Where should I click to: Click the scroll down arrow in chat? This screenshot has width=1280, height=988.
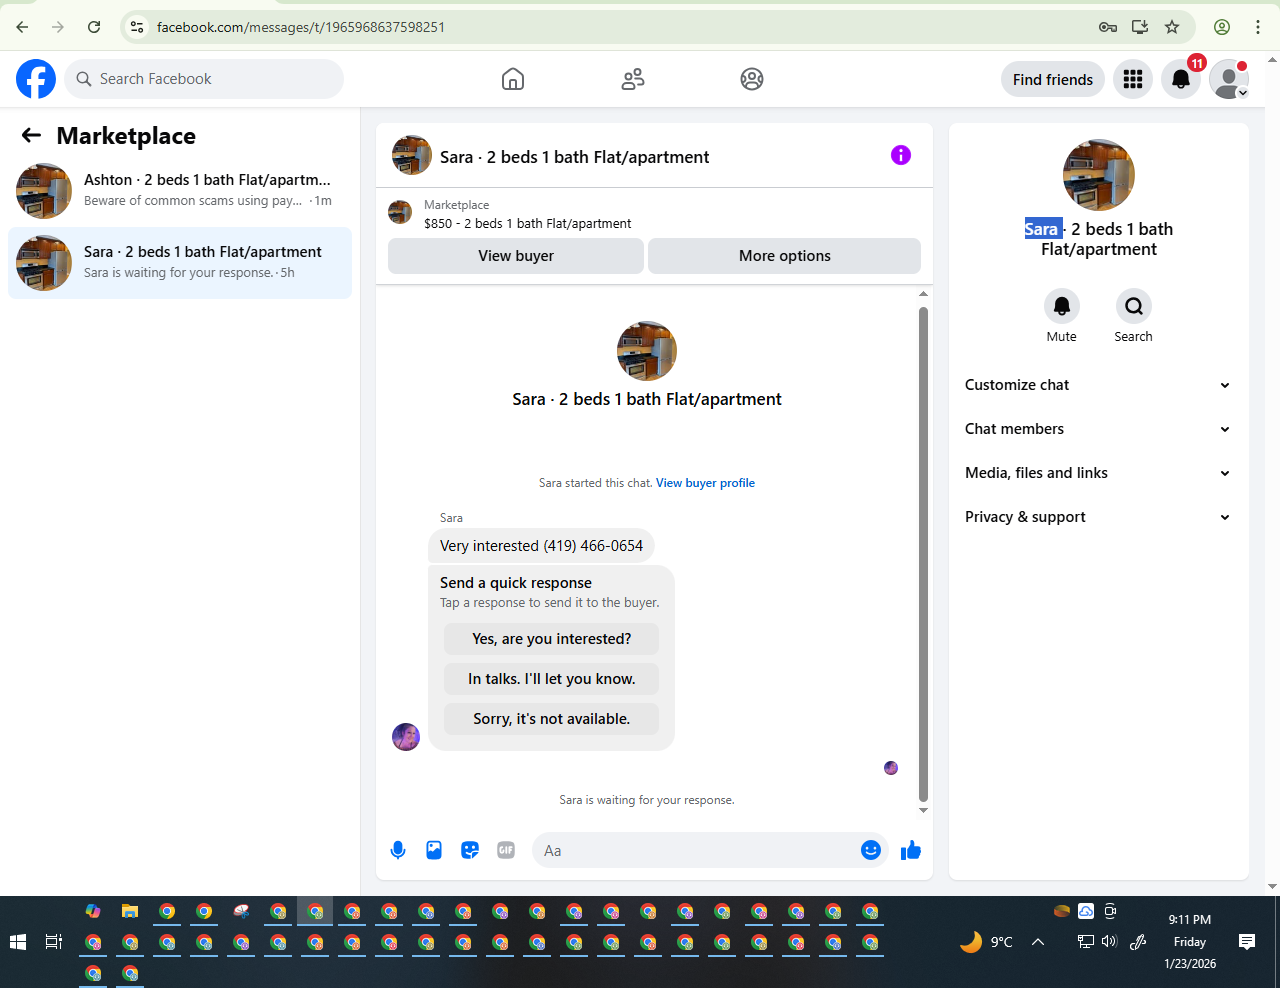pos(923,810)
